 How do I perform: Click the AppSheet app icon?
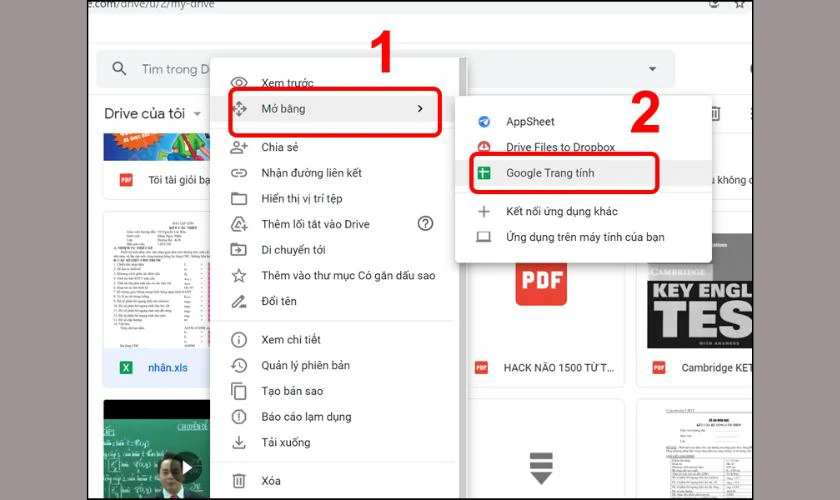[x=484, y=122]
